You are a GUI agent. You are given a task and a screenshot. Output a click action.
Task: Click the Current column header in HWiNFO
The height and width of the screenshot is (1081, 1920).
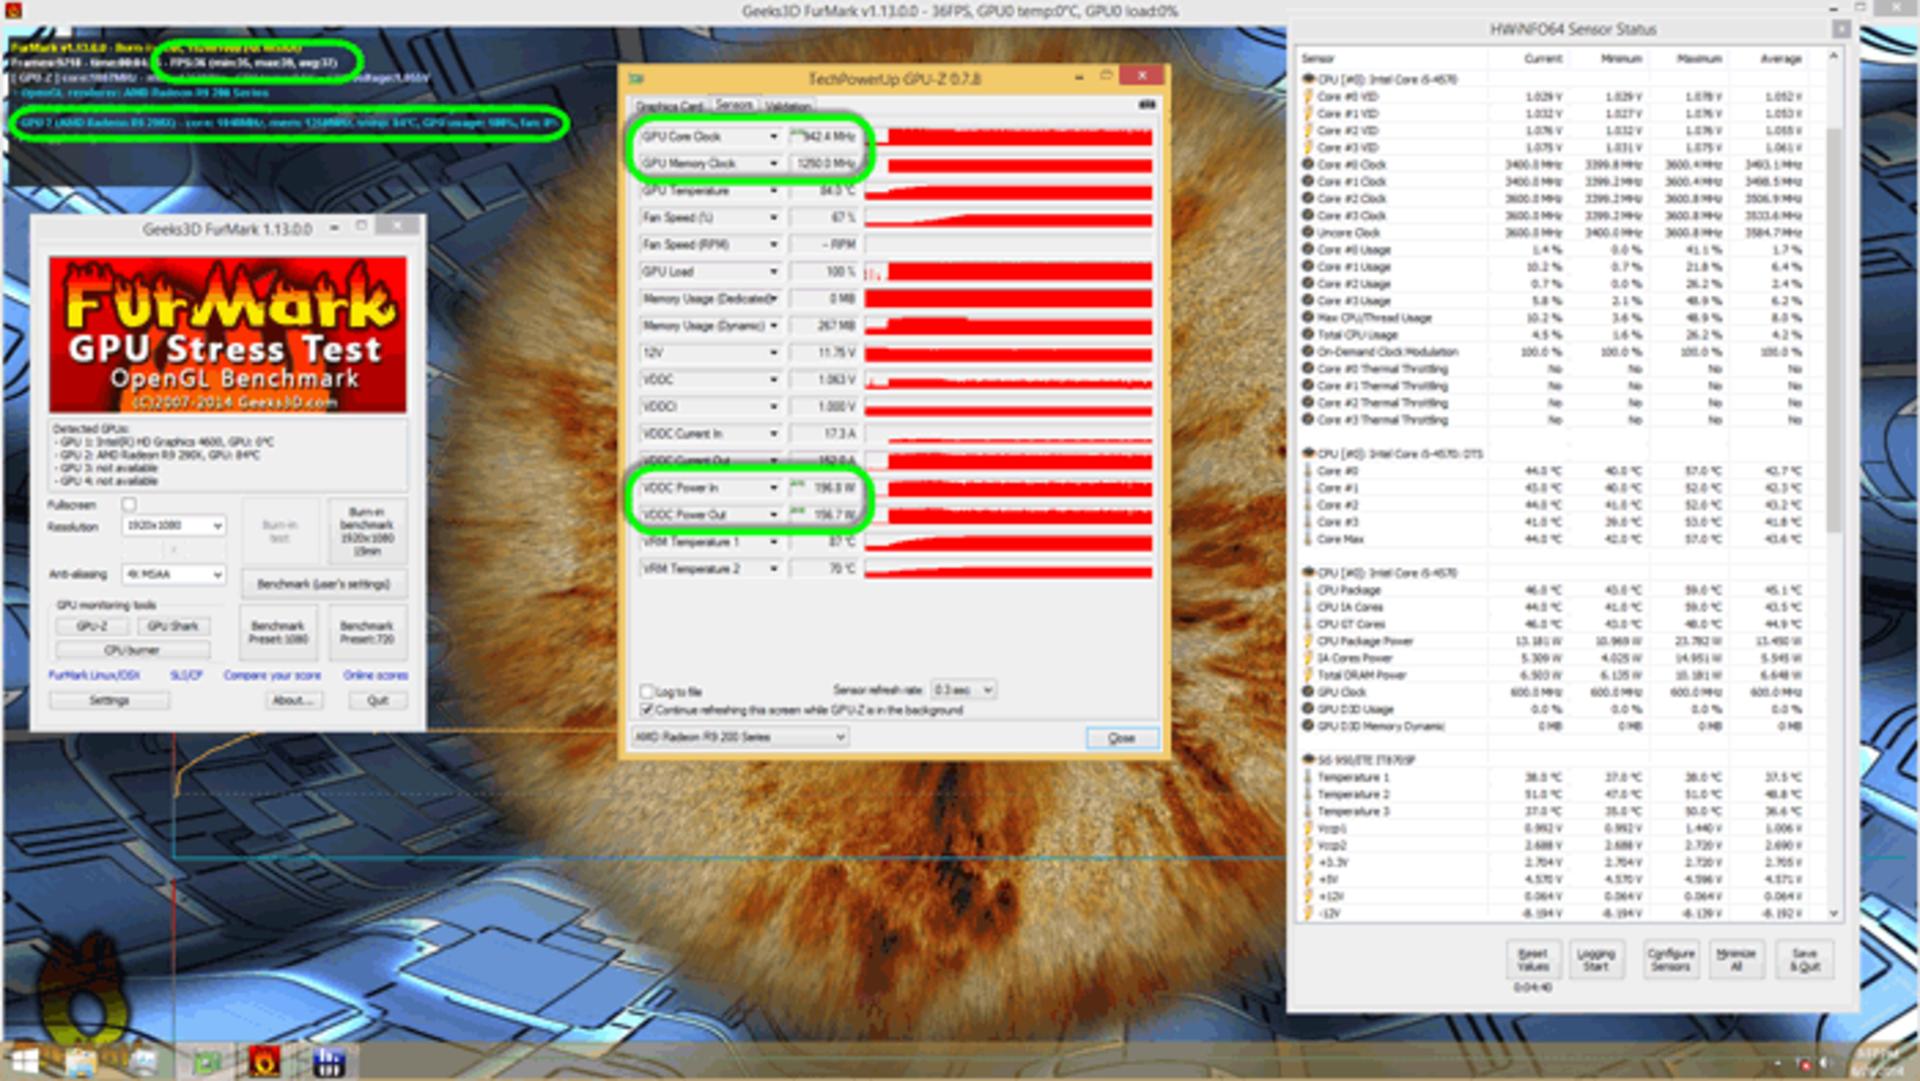click(x=1542, y=59)
